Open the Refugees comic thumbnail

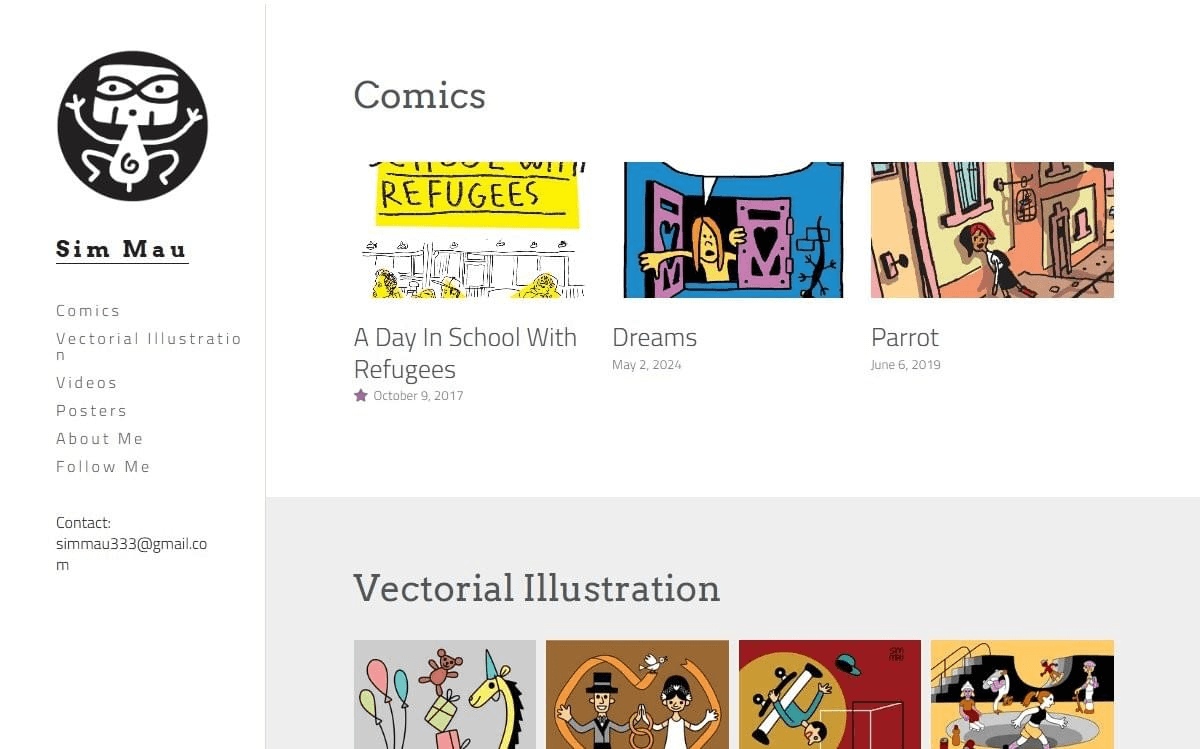click(x=469, y=230)
